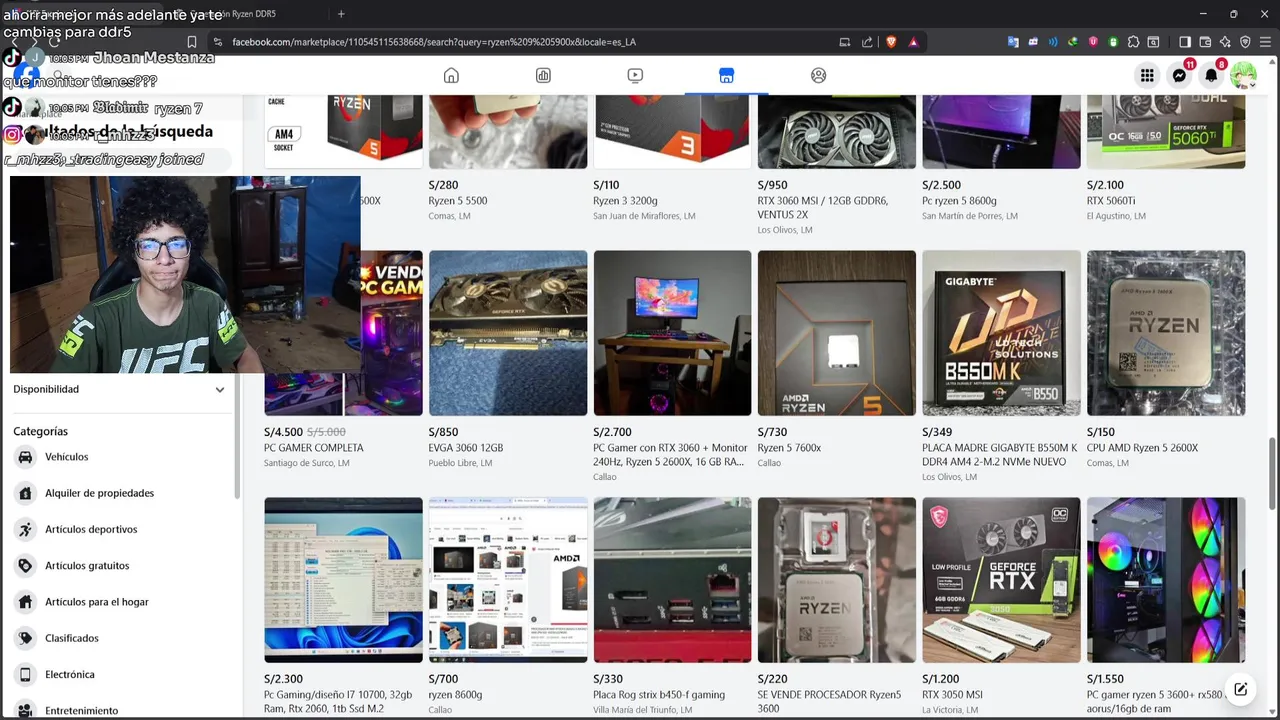Click the browser address bar URL
Image resolution: width=1280 pixels, height=720 pixels.
pos(434,42)
